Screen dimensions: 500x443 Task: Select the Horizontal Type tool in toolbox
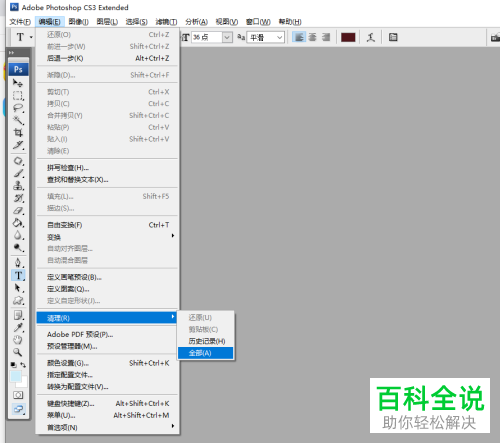[18, 275]
